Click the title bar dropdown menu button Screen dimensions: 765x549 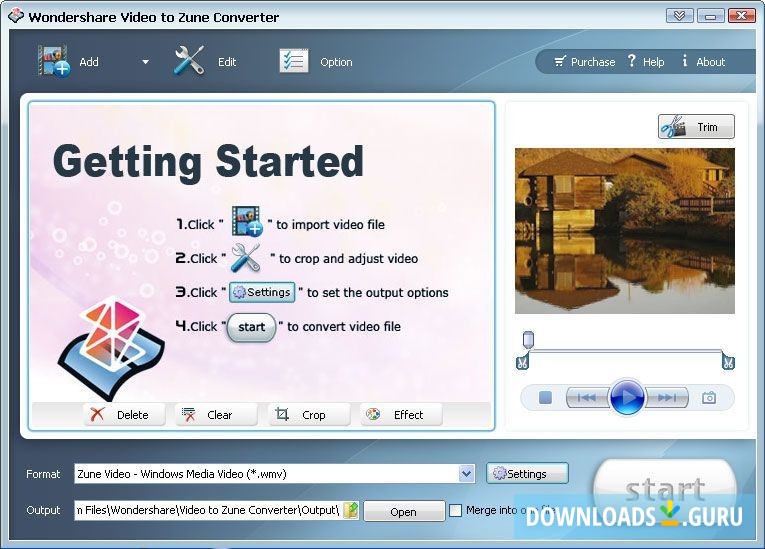tap(679, 16)
